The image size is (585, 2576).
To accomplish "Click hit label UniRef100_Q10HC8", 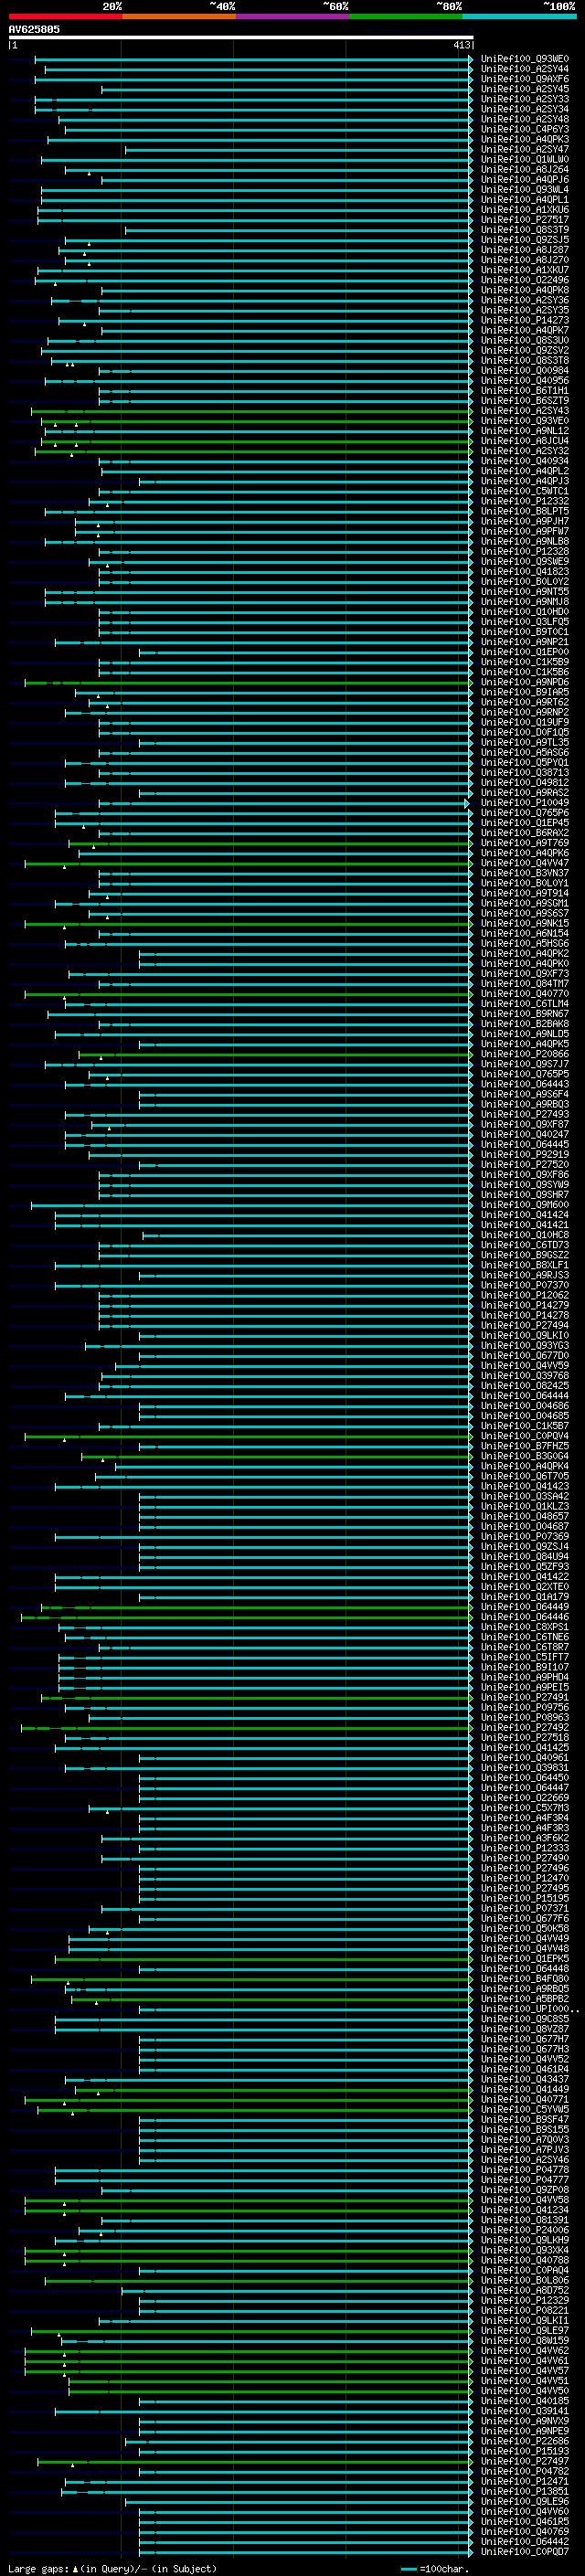I will [525, 1235].
